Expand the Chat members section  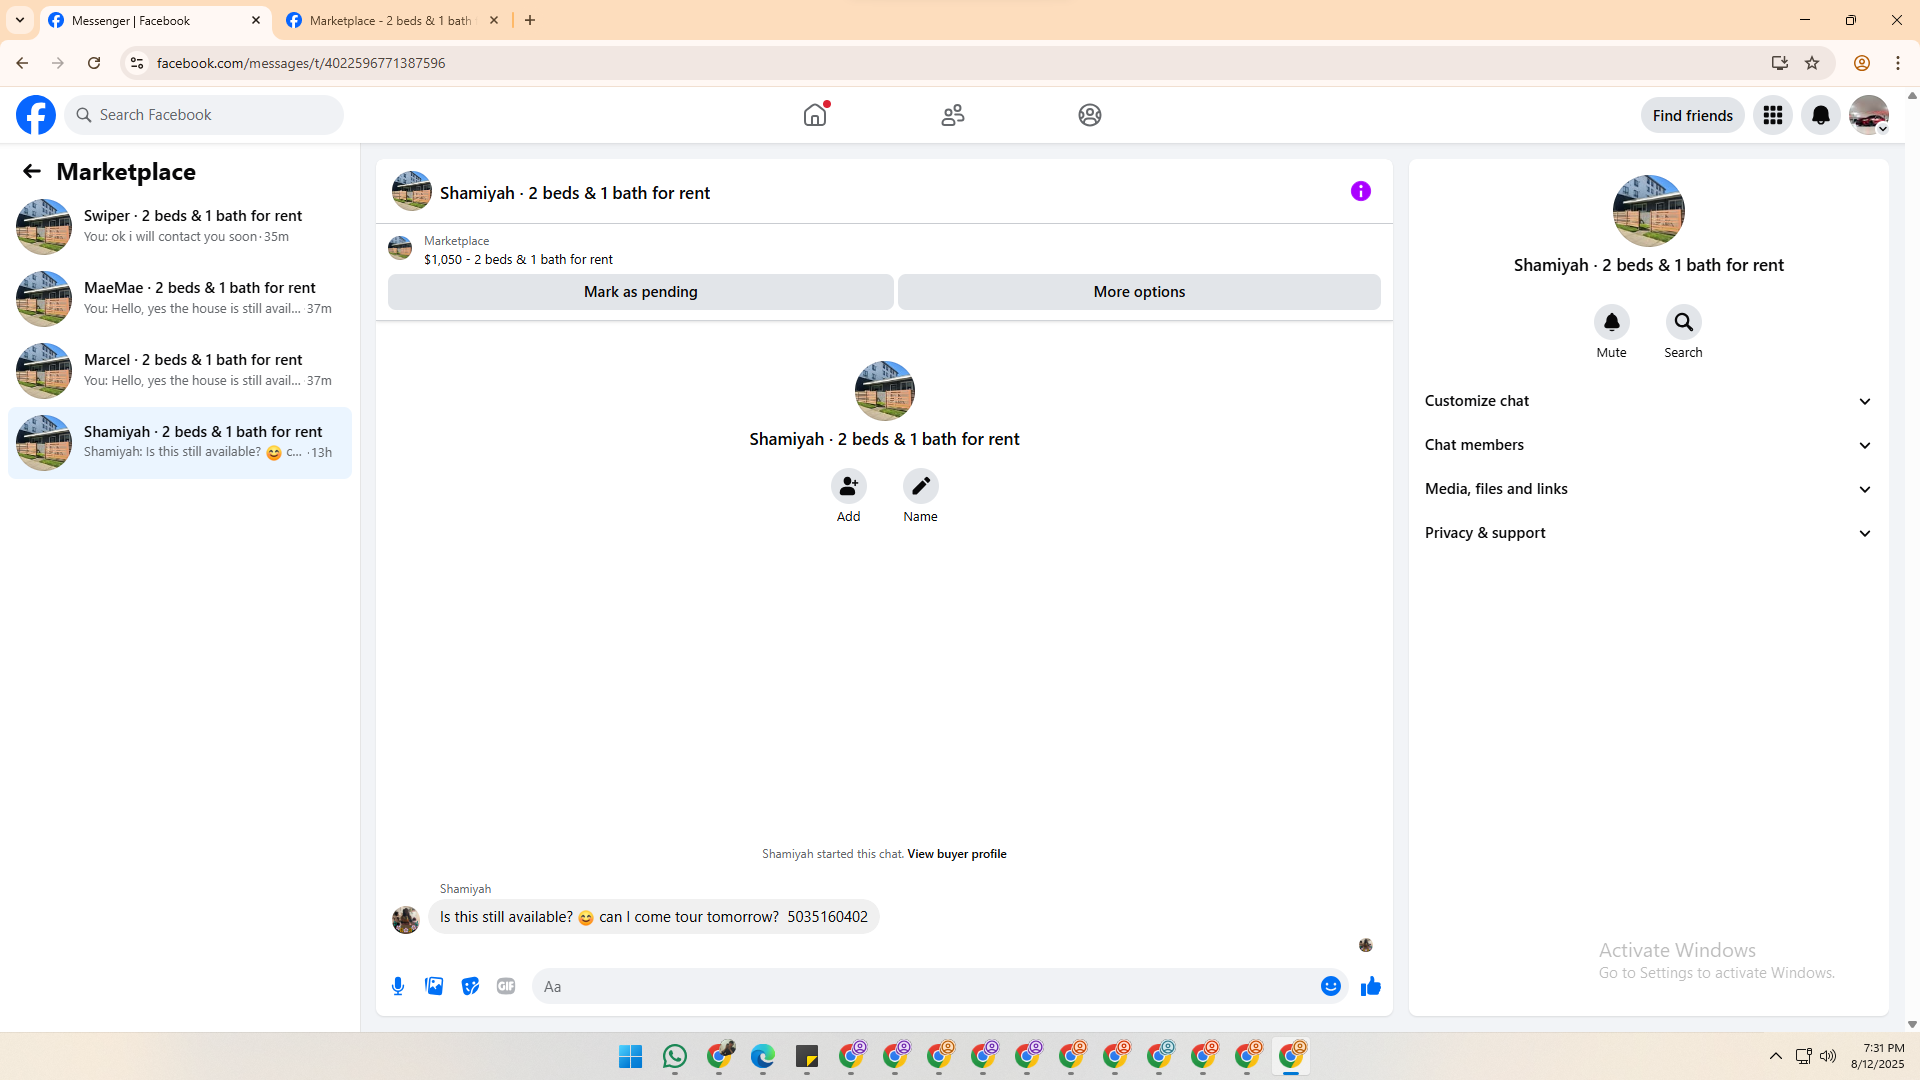(1648, 445)
